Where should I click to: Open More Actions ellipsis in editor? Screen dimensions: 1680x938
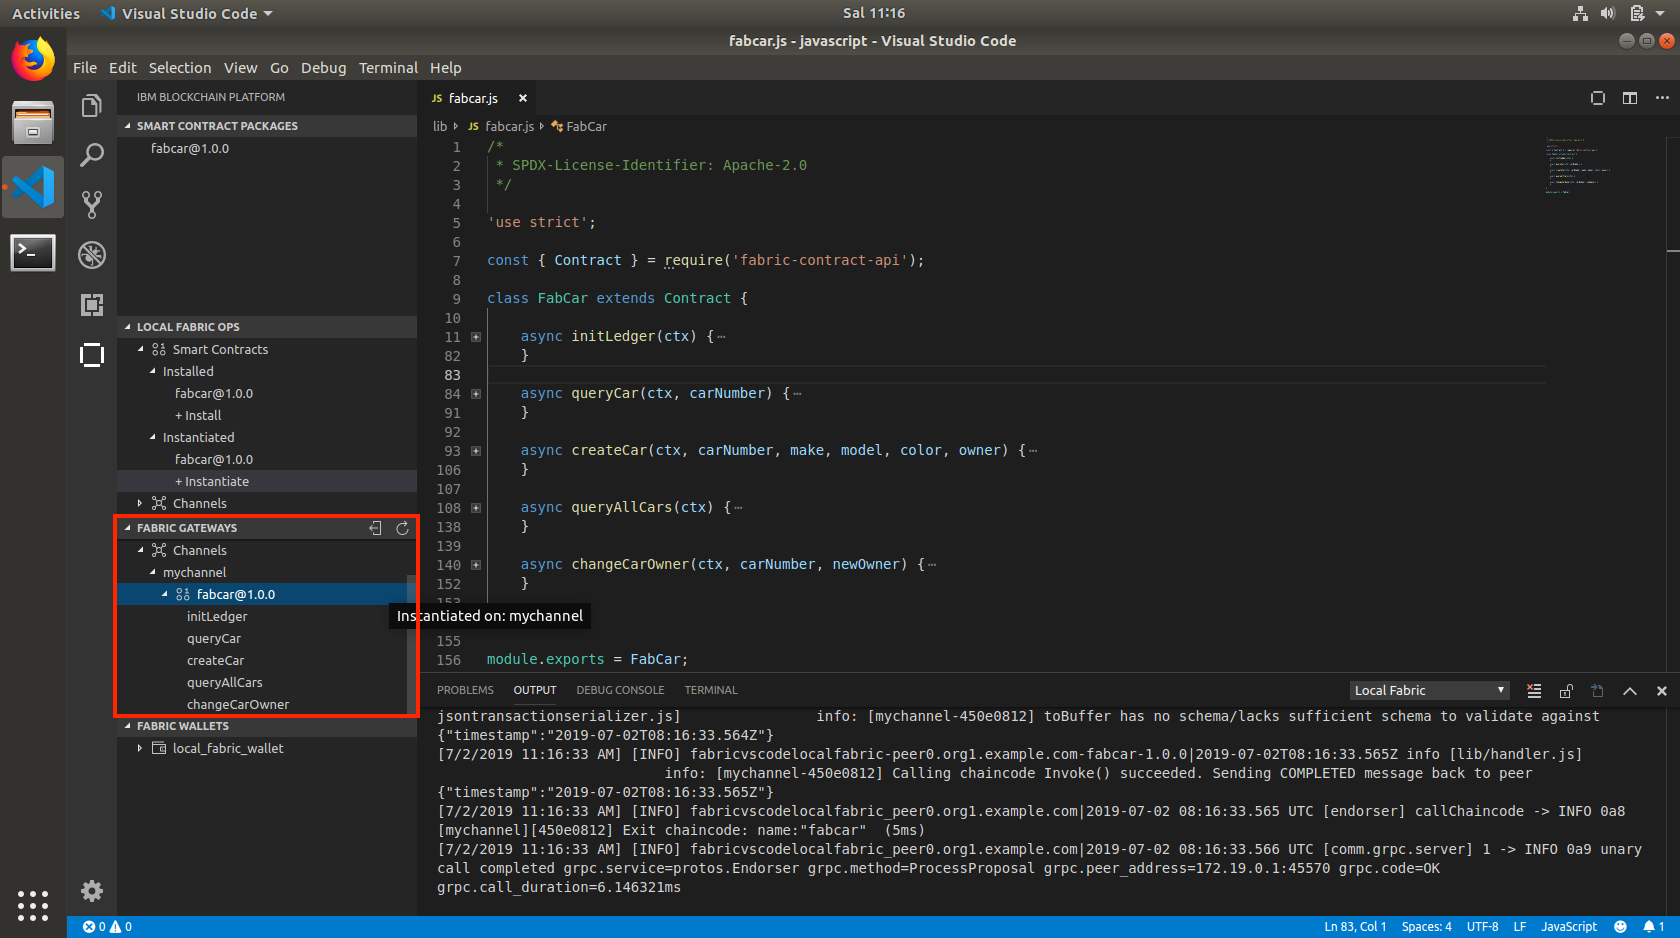pyautogui.click(x=1662, y=98)
